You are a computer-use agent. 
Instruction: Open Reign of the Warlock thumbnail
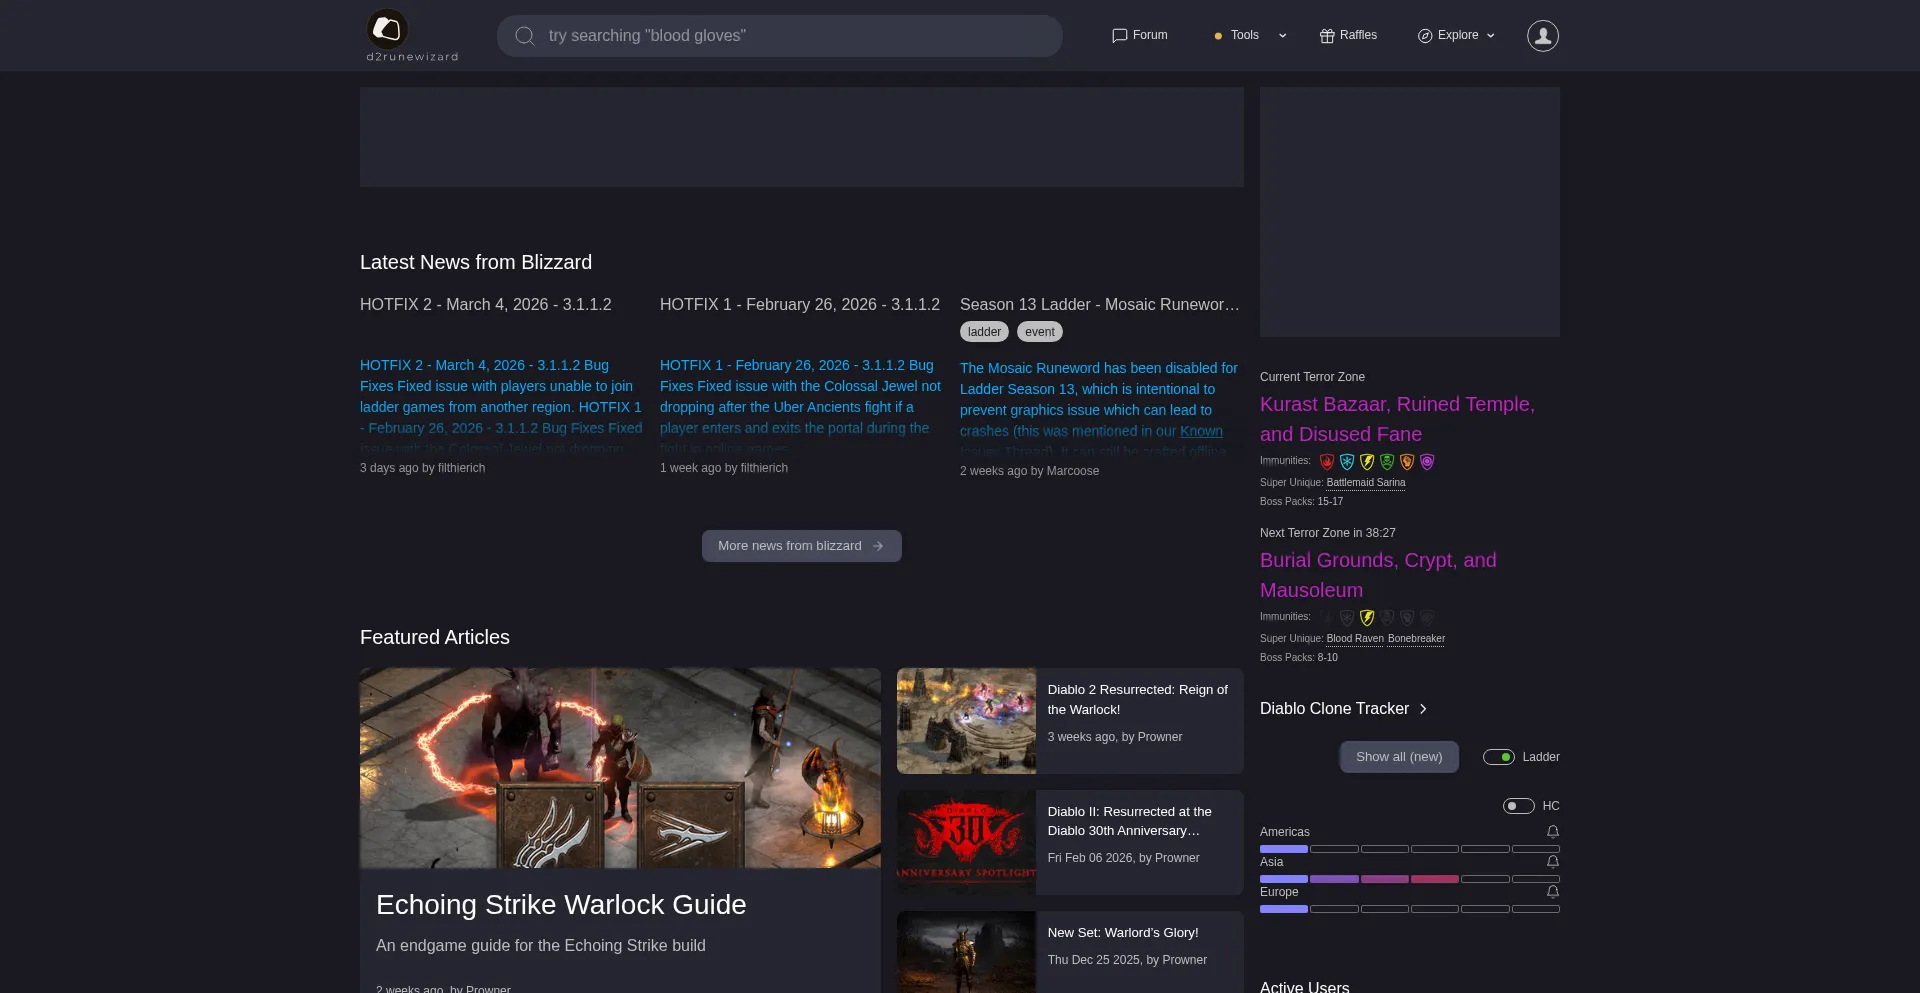966,721
